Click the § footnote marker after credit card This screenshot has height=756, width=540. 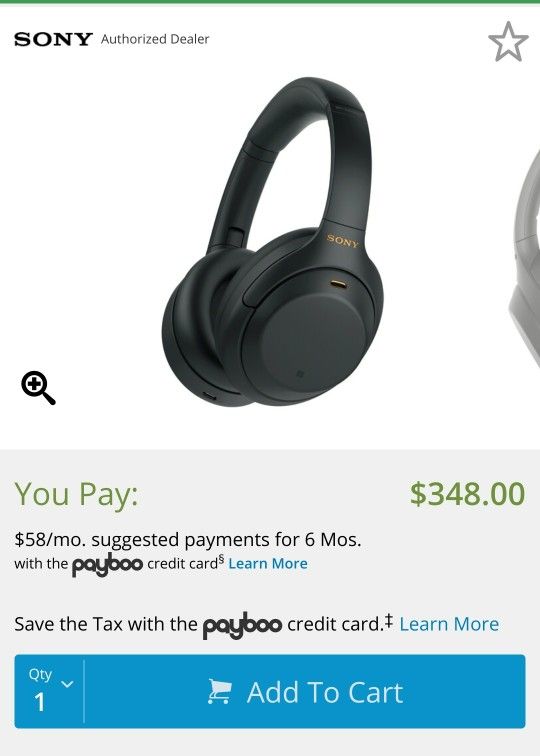pyautogui.click(x=221, y=559)
